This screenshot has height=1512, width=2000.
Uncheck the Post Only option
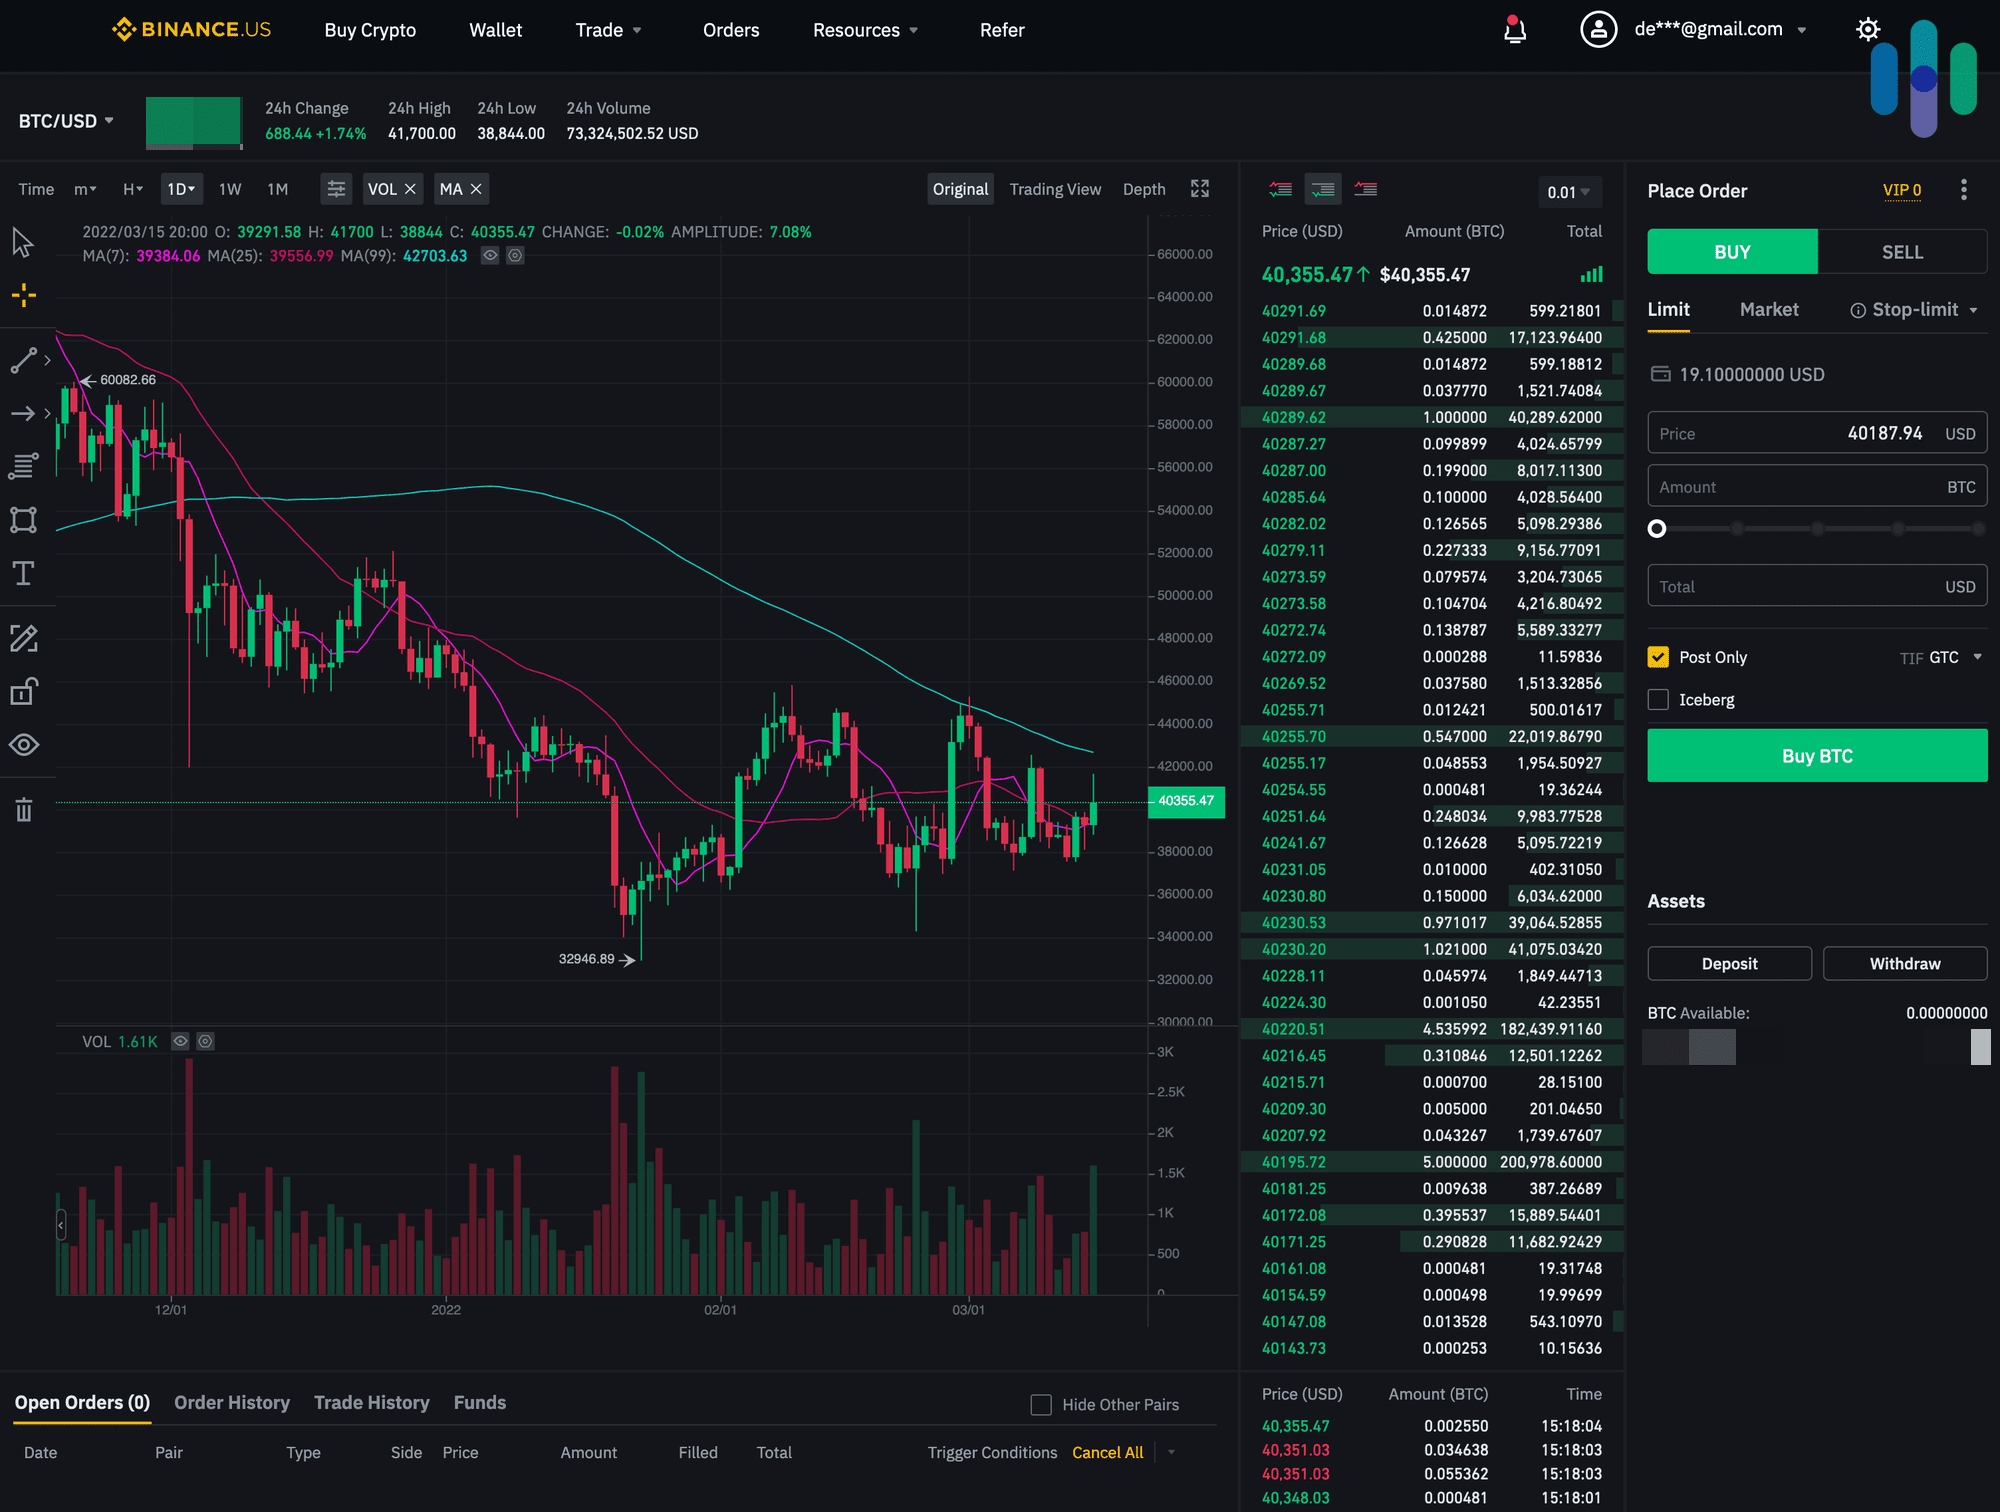click(x=1658, y=657)
